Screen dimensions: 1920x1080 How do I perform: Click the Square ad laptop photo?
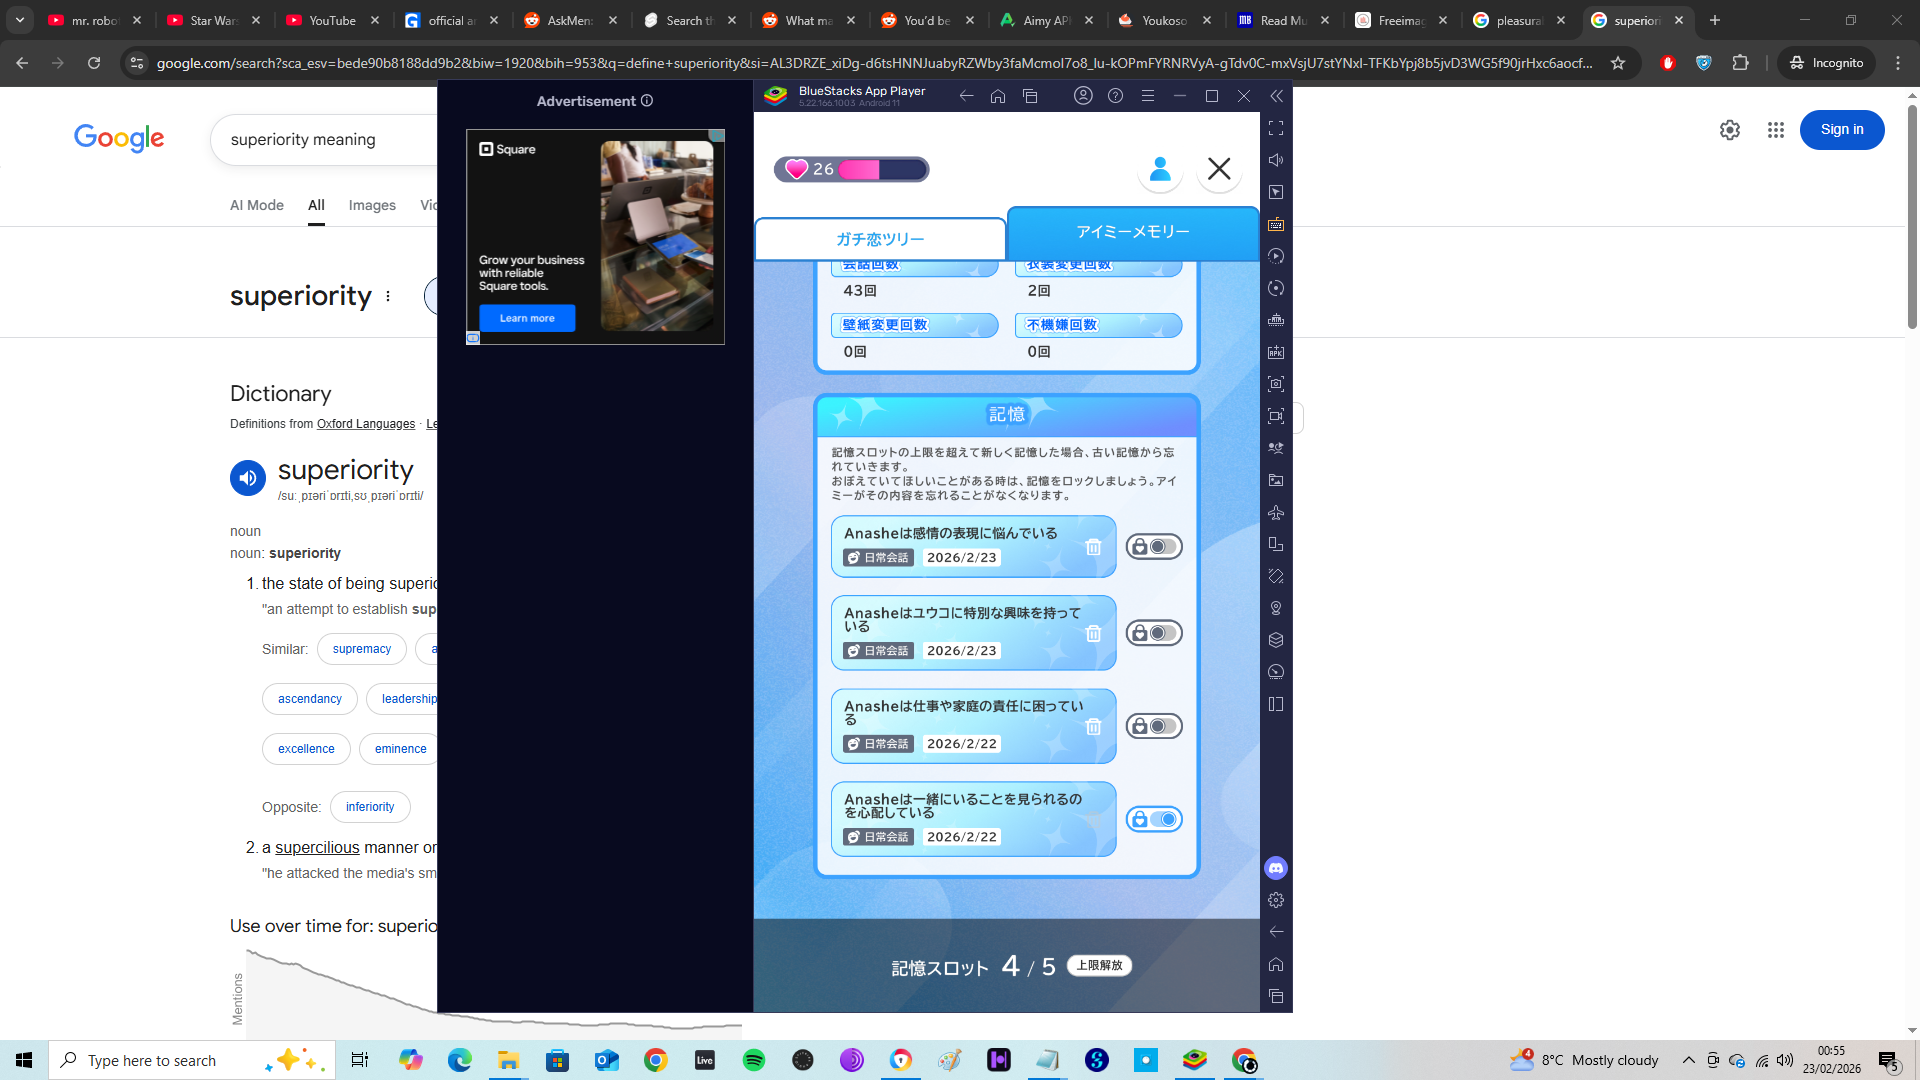tap(657, 236)
